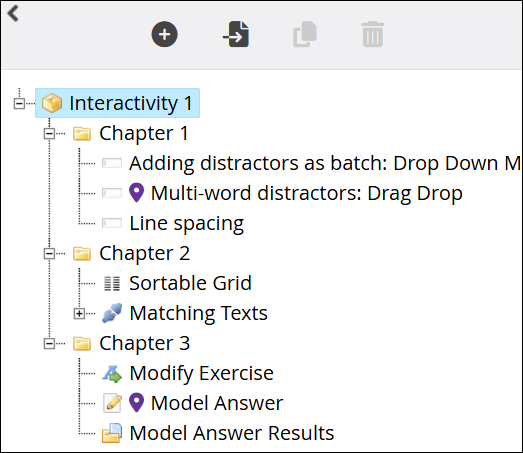Click the add new item plus icon
Screen dimensions: 523x453
pos(164,34)
